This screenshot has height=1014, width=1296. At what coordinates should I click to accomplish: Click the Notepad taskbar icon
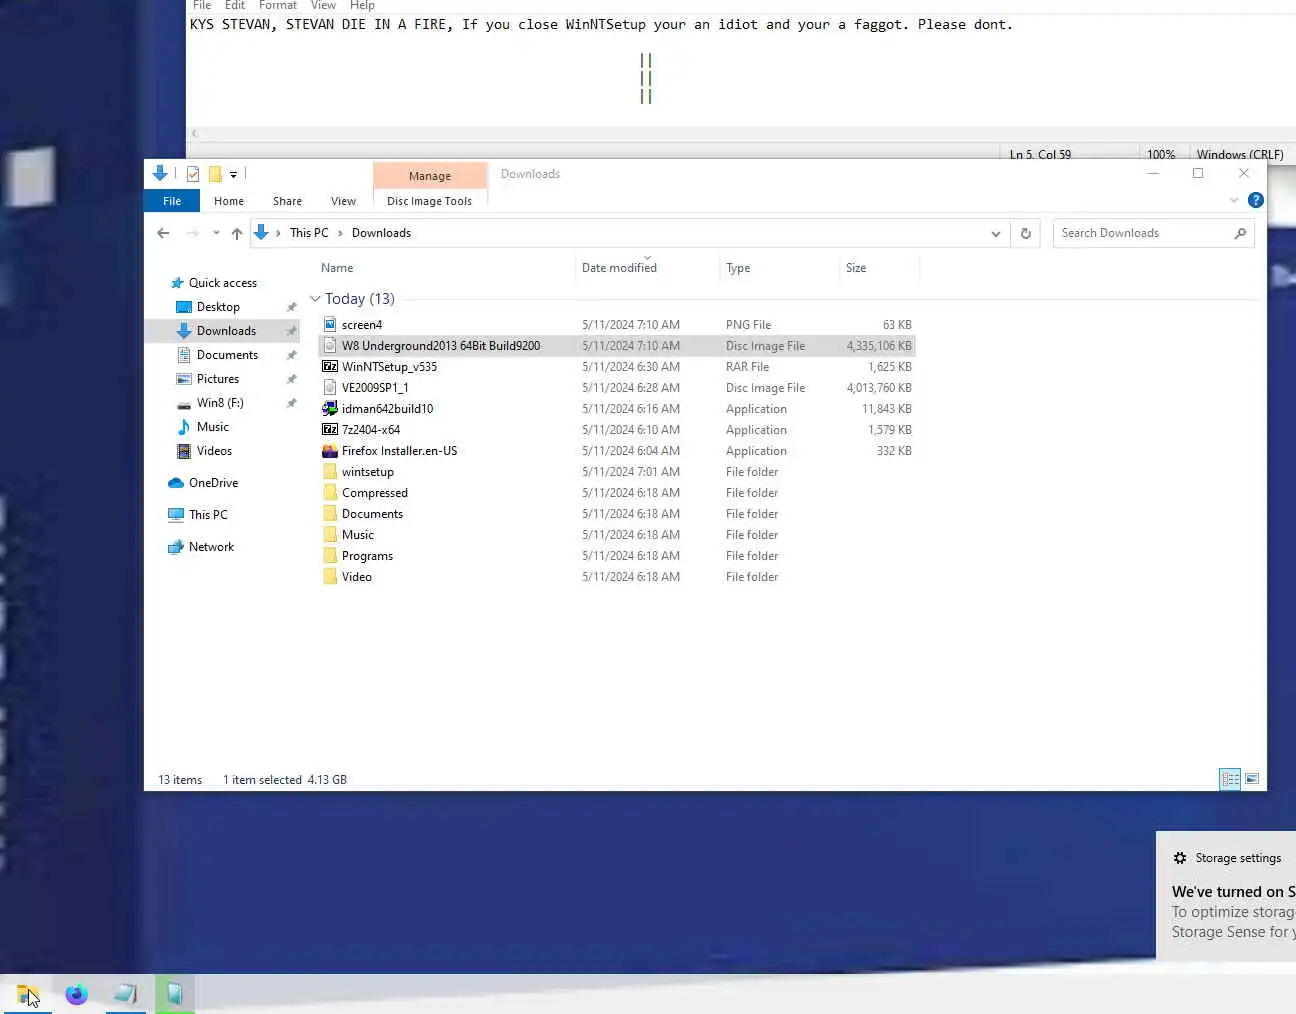point(126,995)
